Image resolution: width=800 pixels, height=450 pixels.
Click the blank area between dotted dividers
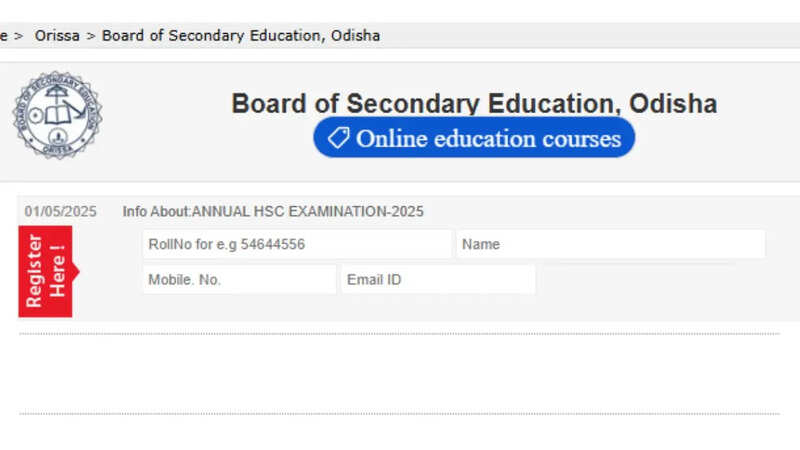[400, 374]
